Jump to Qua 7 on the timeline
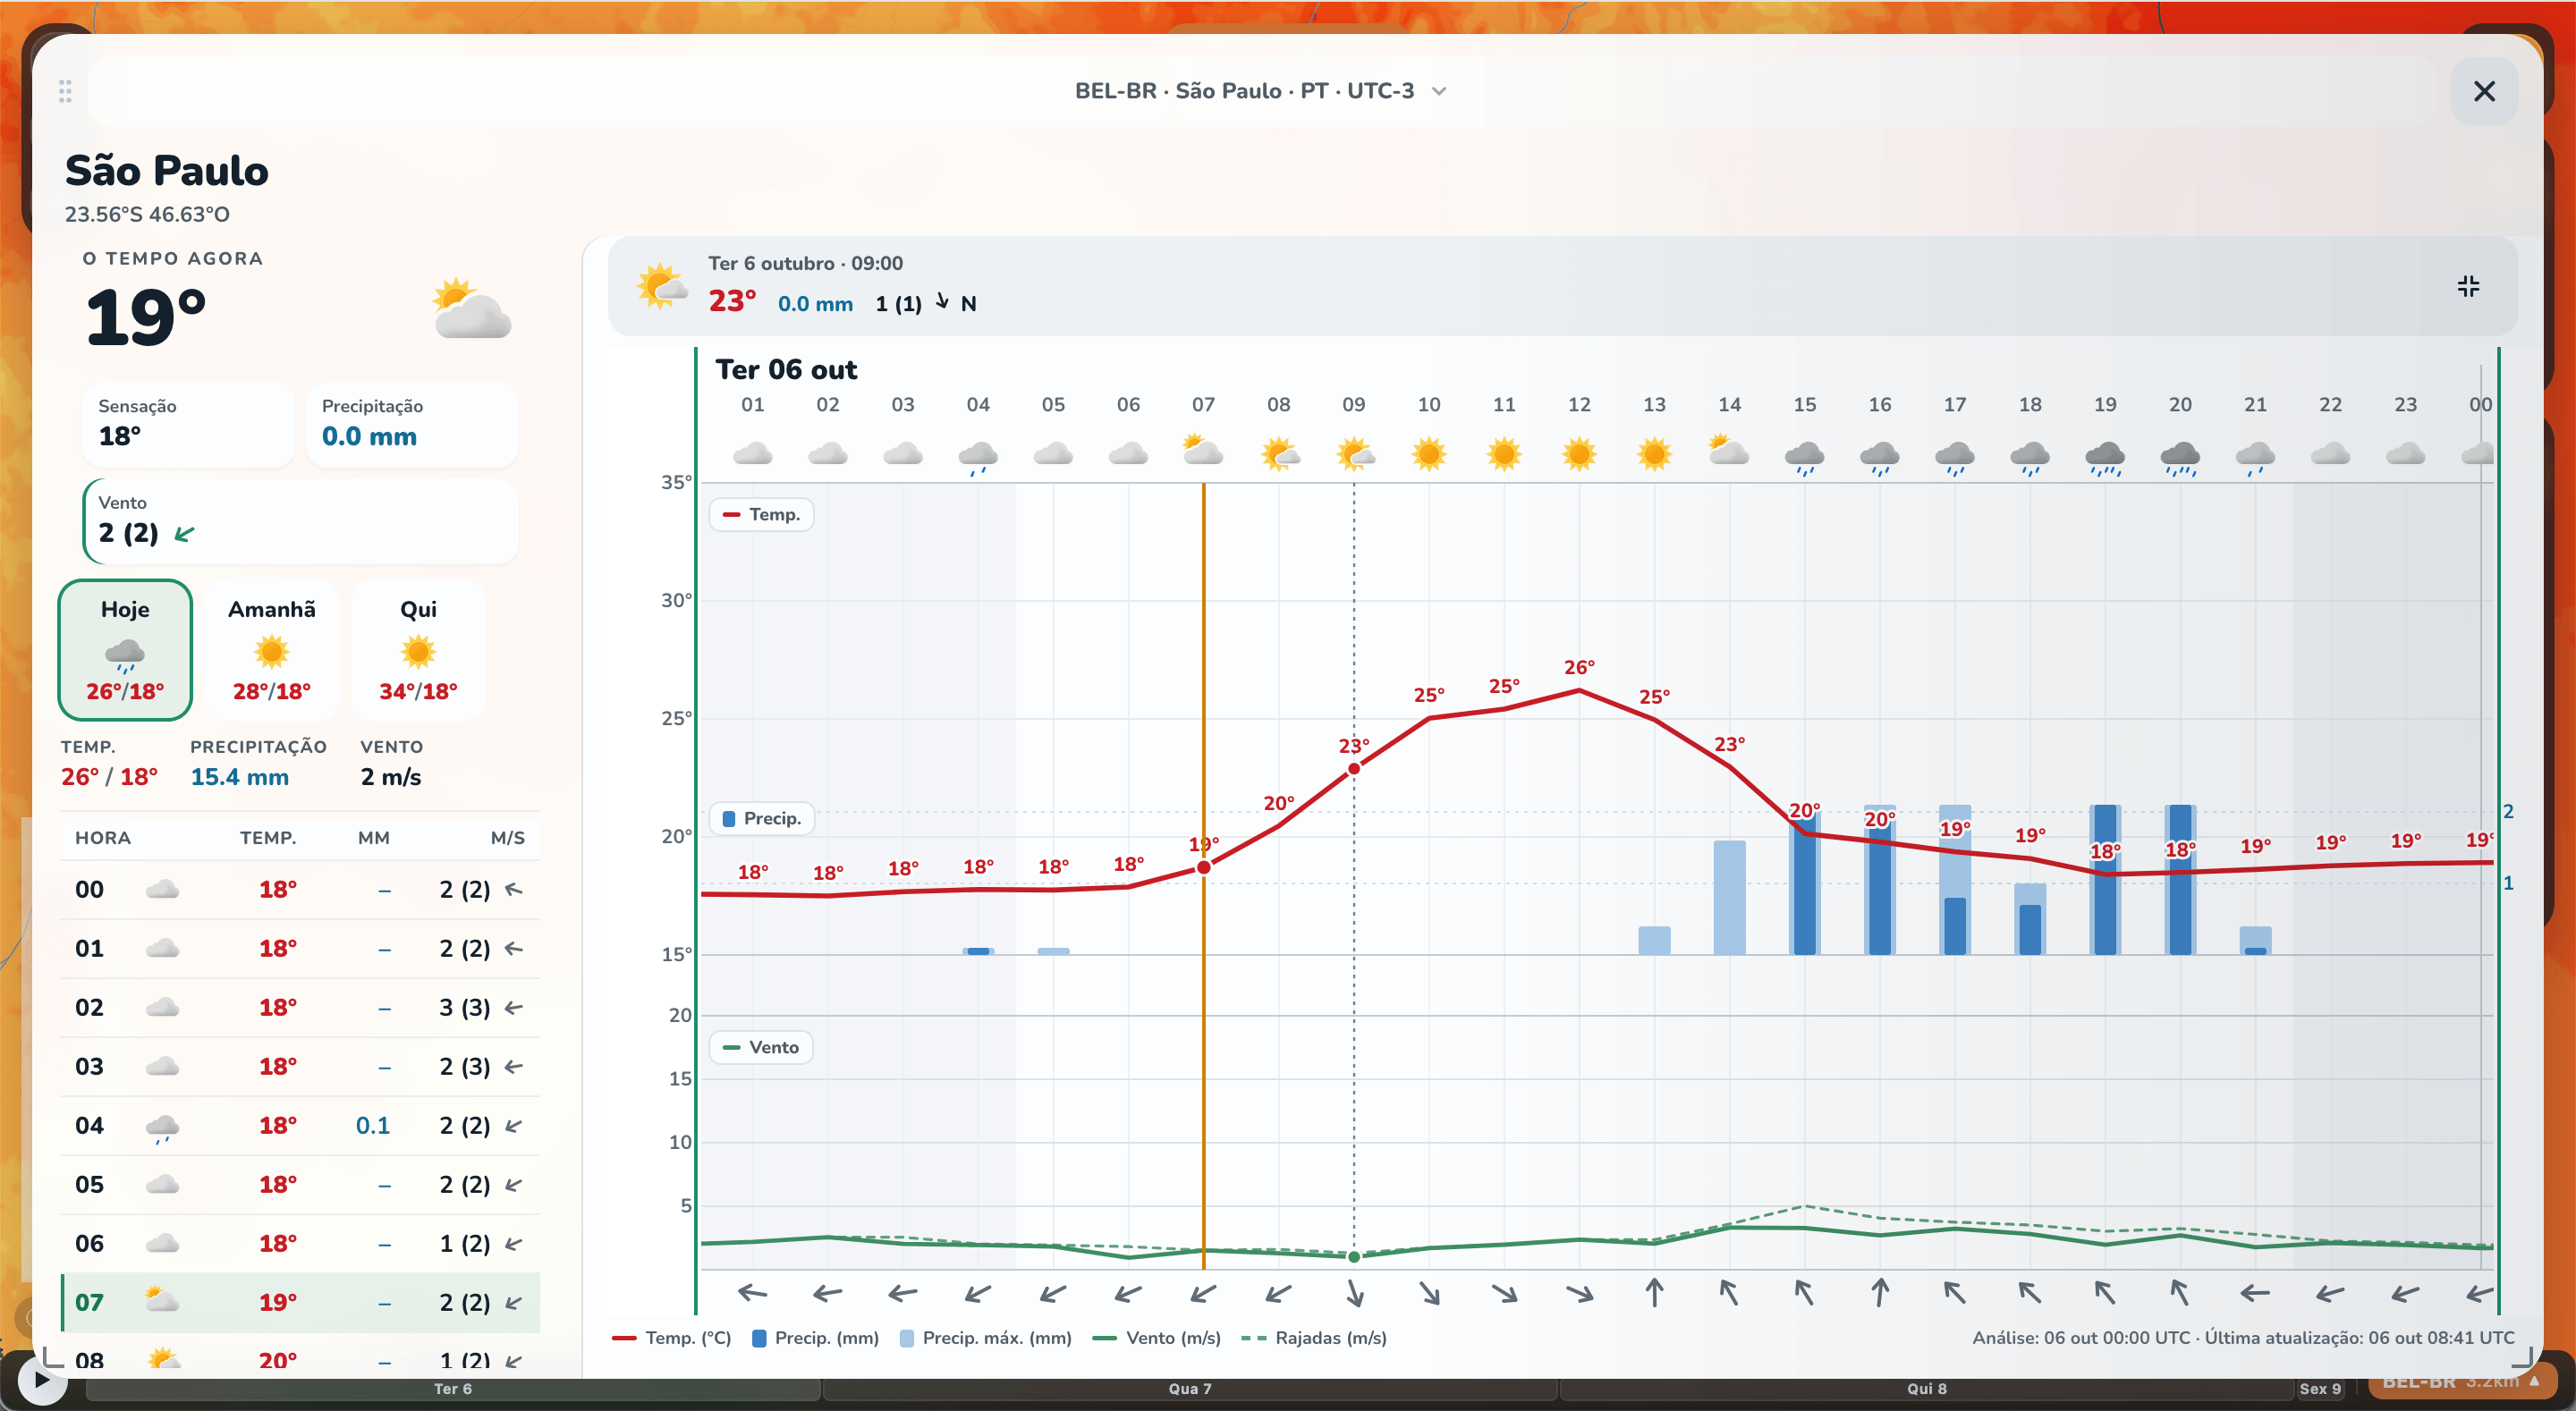The image size is (2576, 1411). pyautogui.click(x=1190, y=1389)
